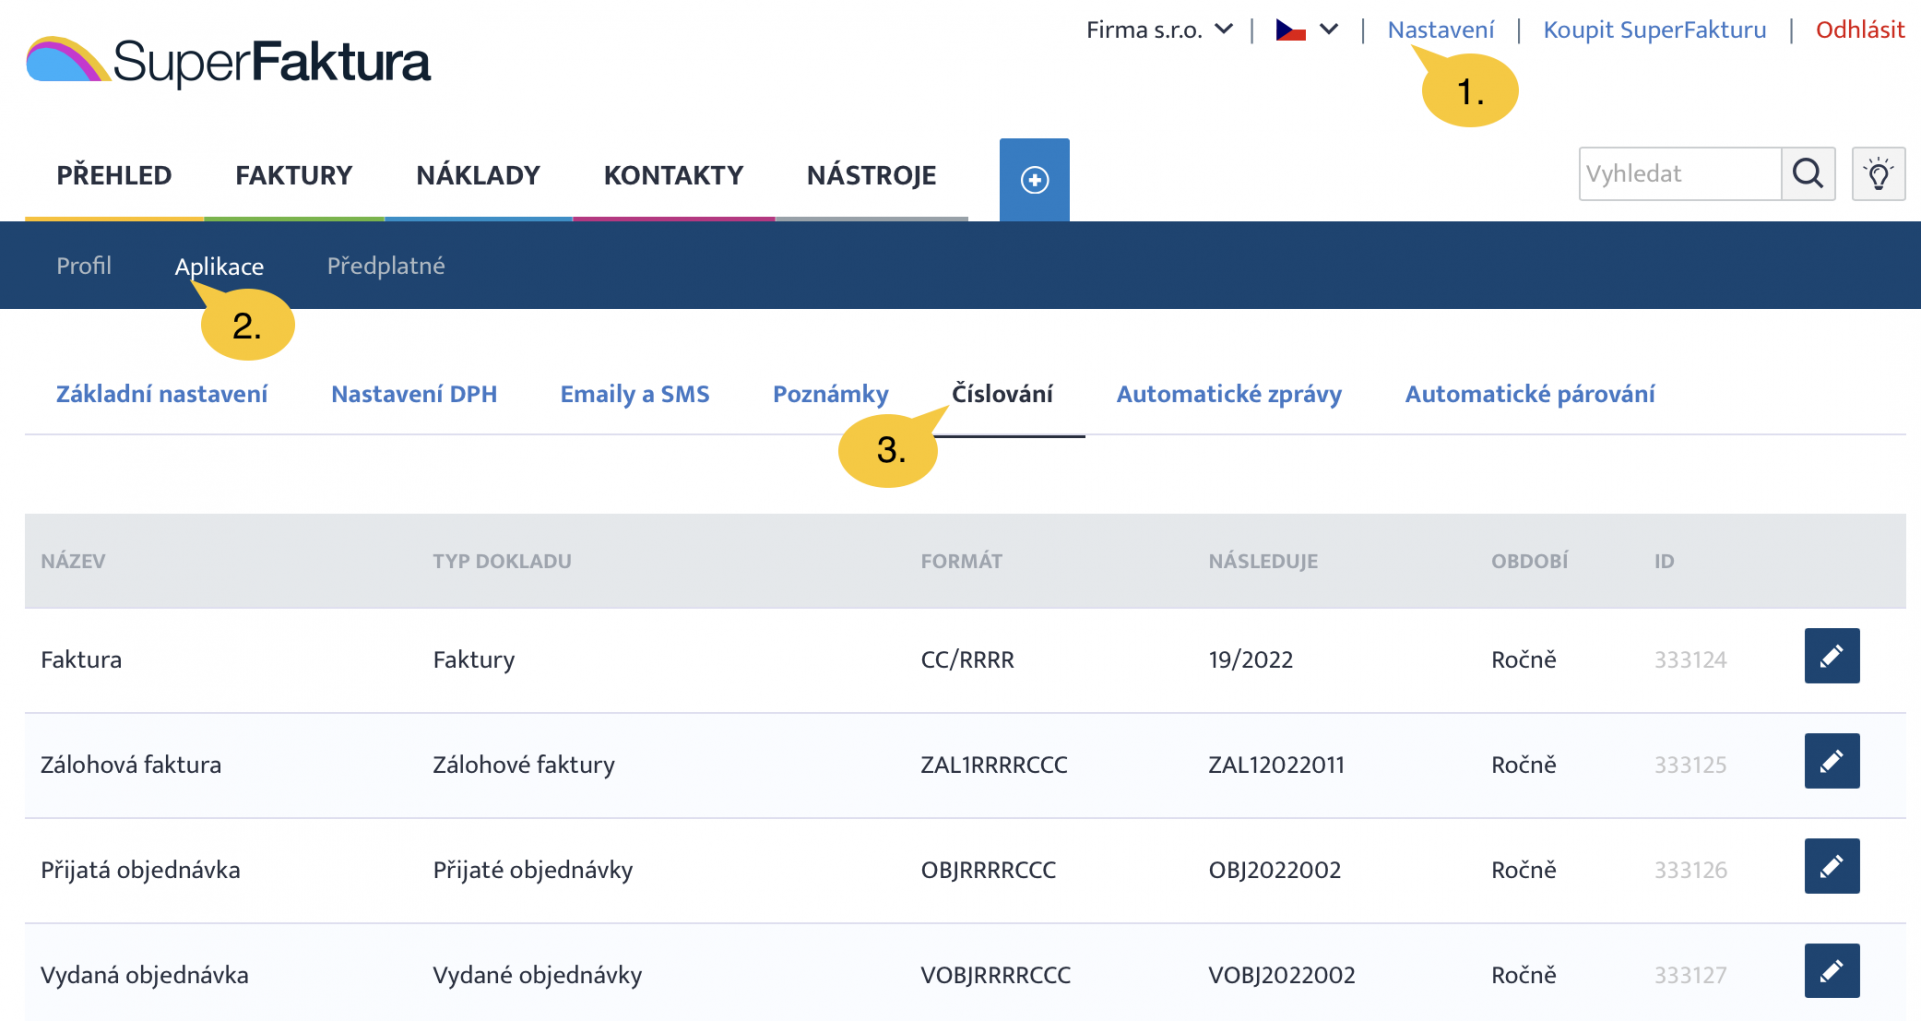Click into the Vyhledat search field
1921x1021 pixels.
(x=1679, y=174)
